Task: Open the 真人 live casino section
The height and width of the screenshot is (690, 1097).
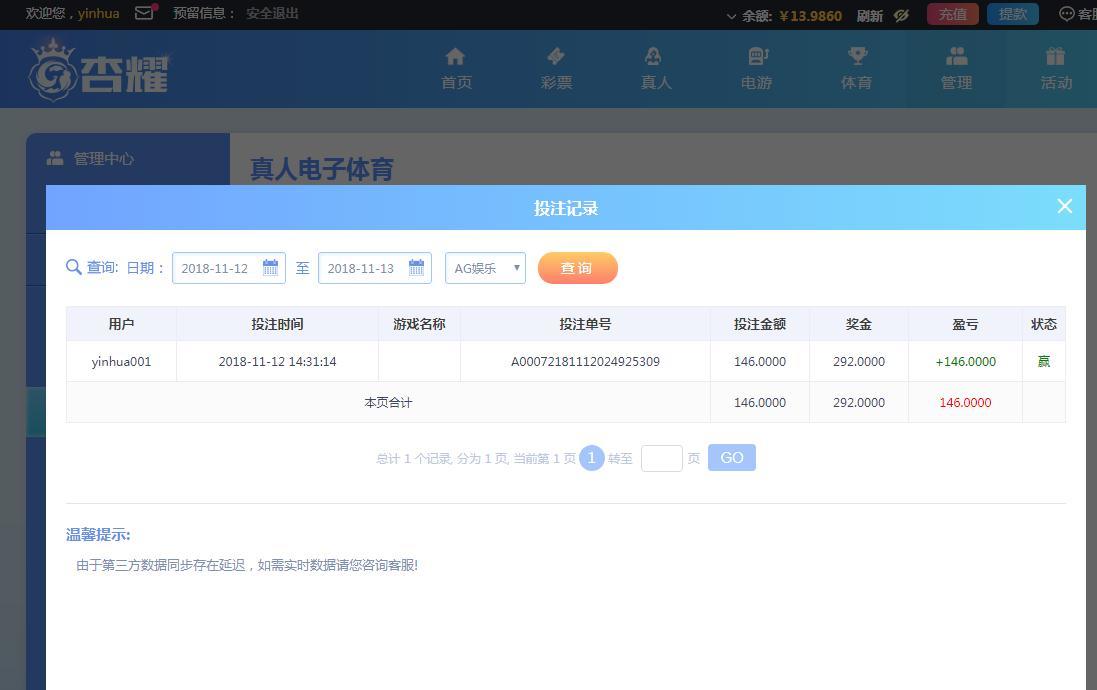Action: [x=656, y=68]
